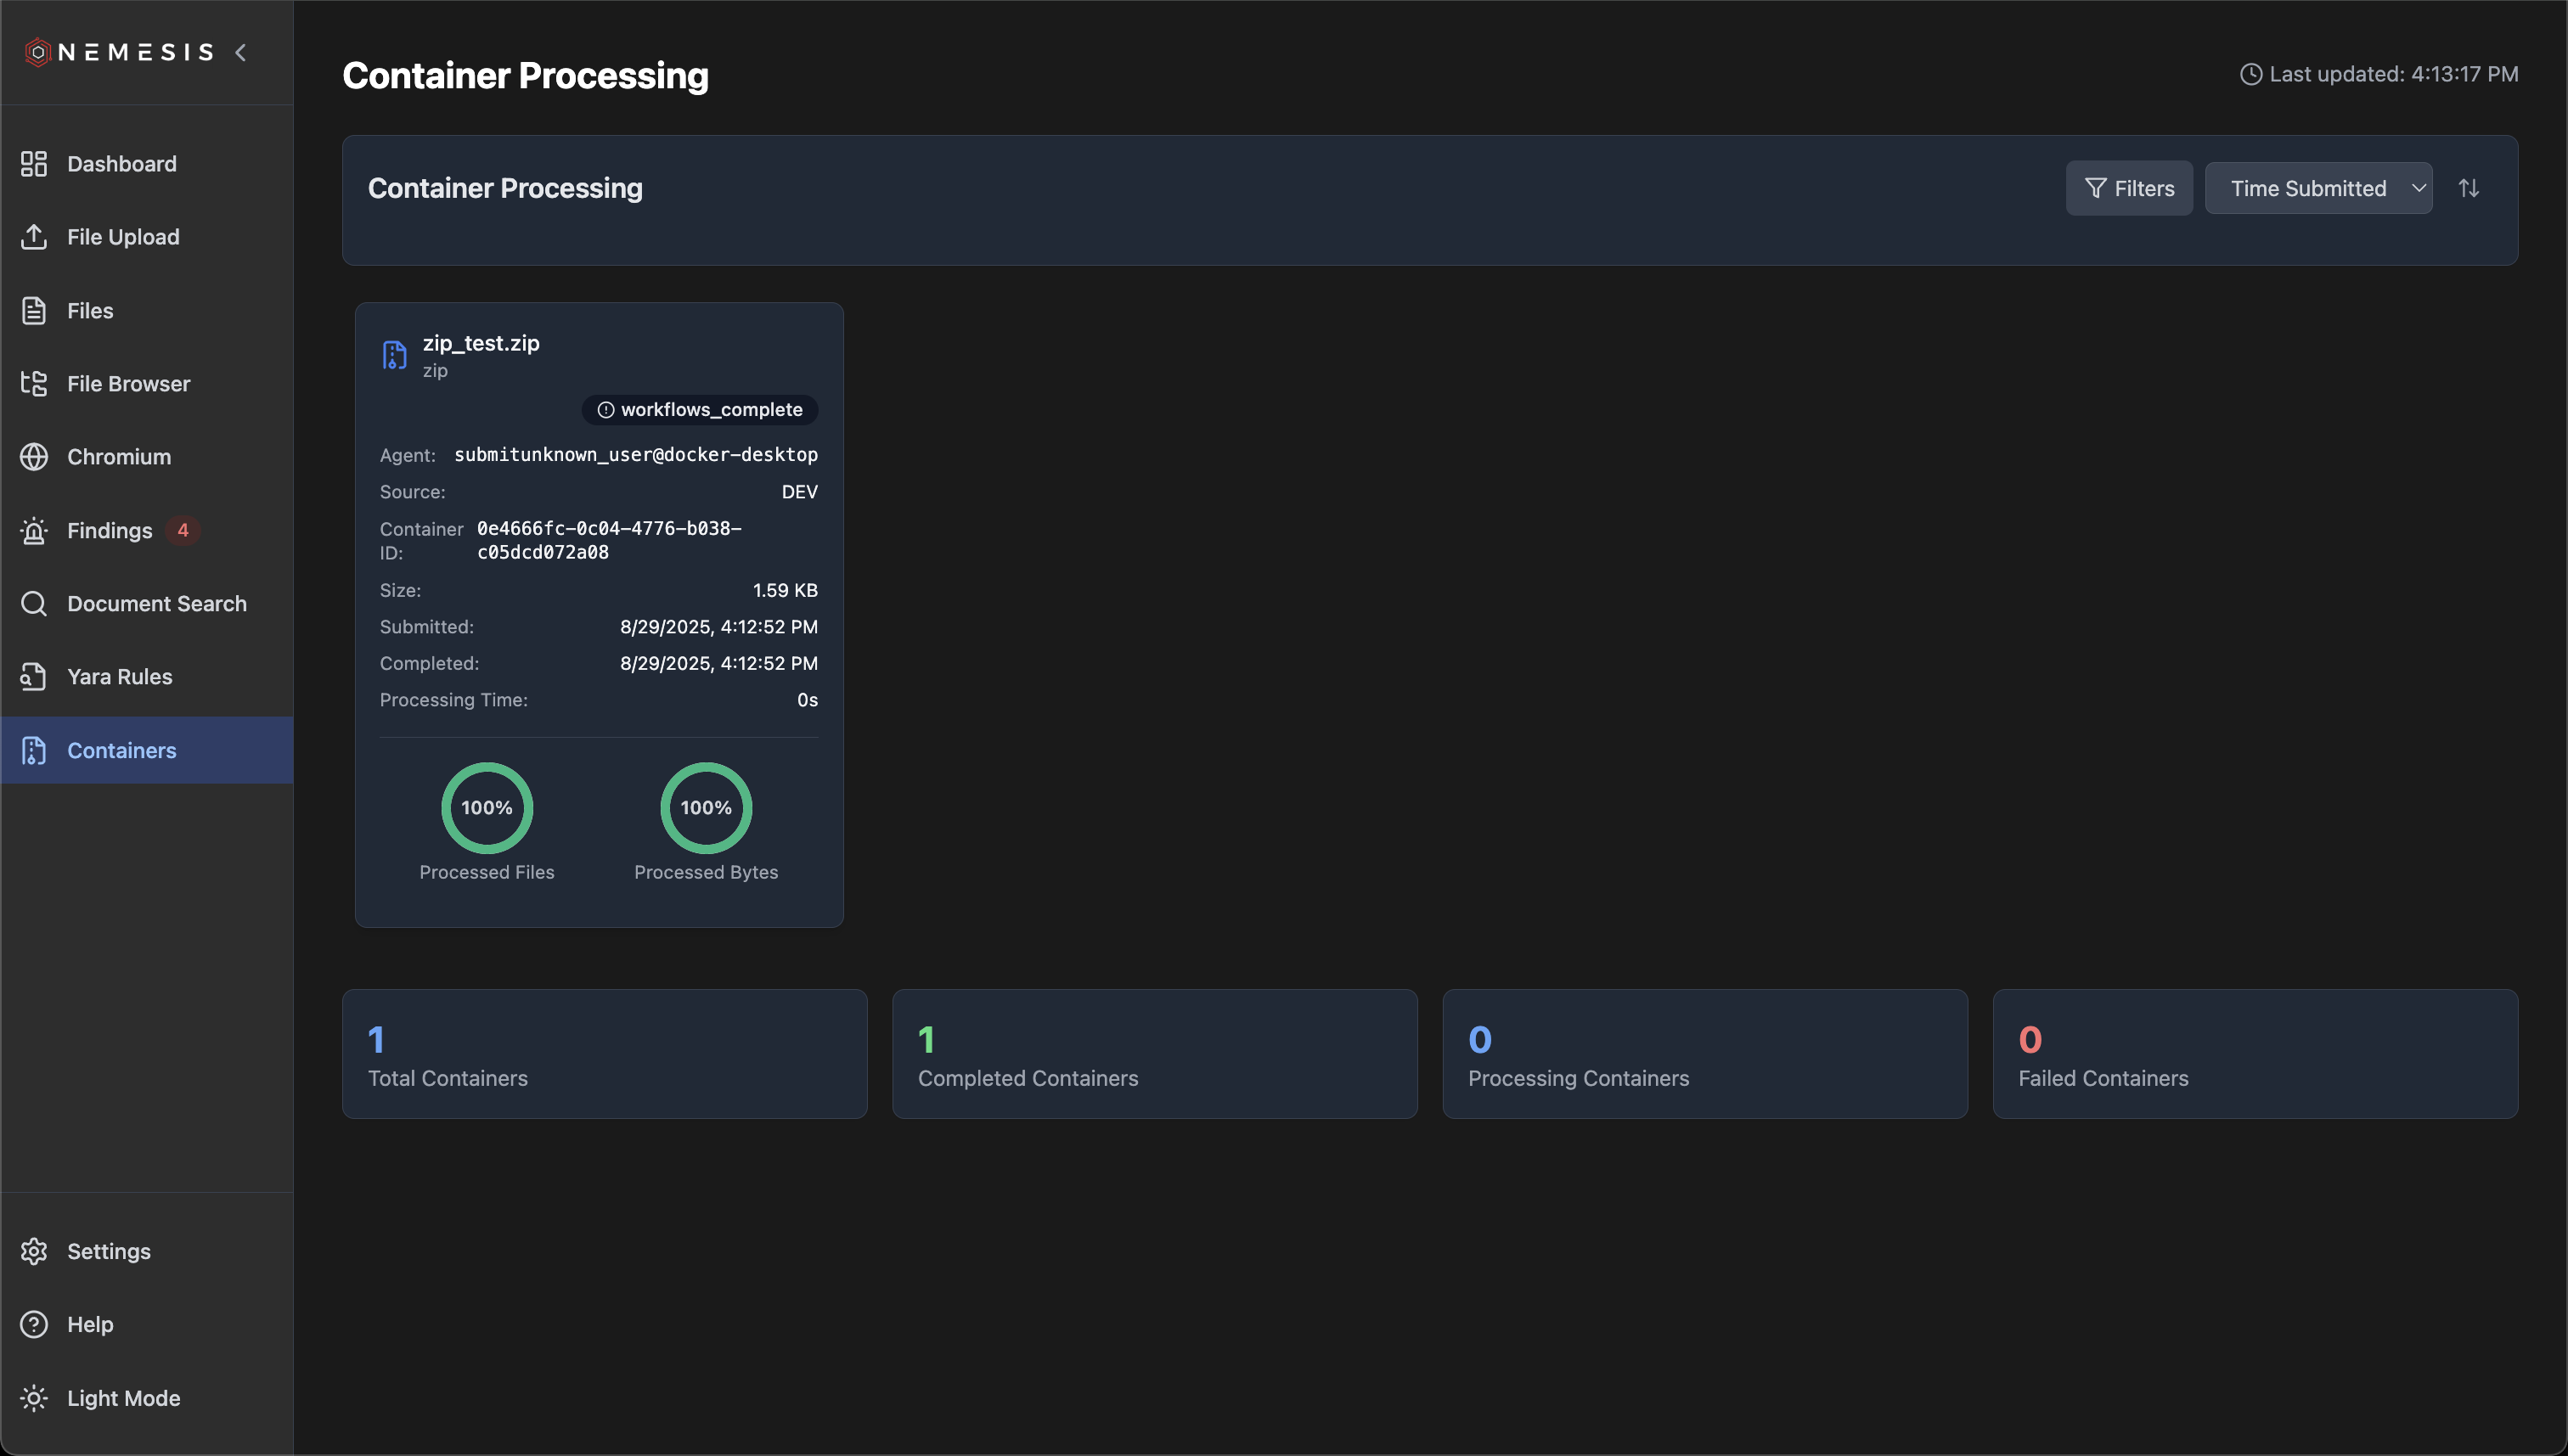Click the zip file icon on zip_test.zip card
Screen dimensions: 2568x1456
[394, 354]
